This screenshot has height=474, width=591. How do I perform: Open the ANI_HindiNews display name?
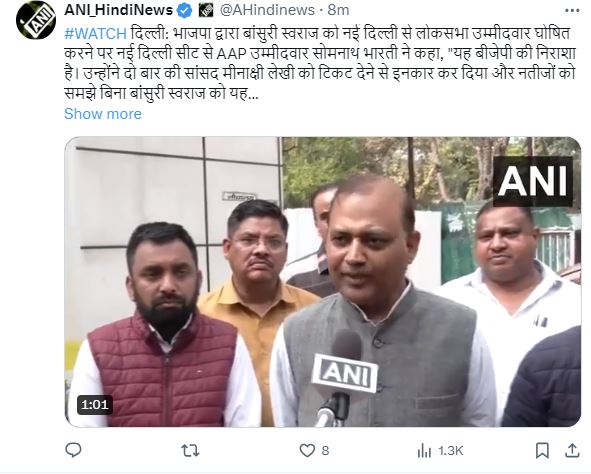pos(118,10)
